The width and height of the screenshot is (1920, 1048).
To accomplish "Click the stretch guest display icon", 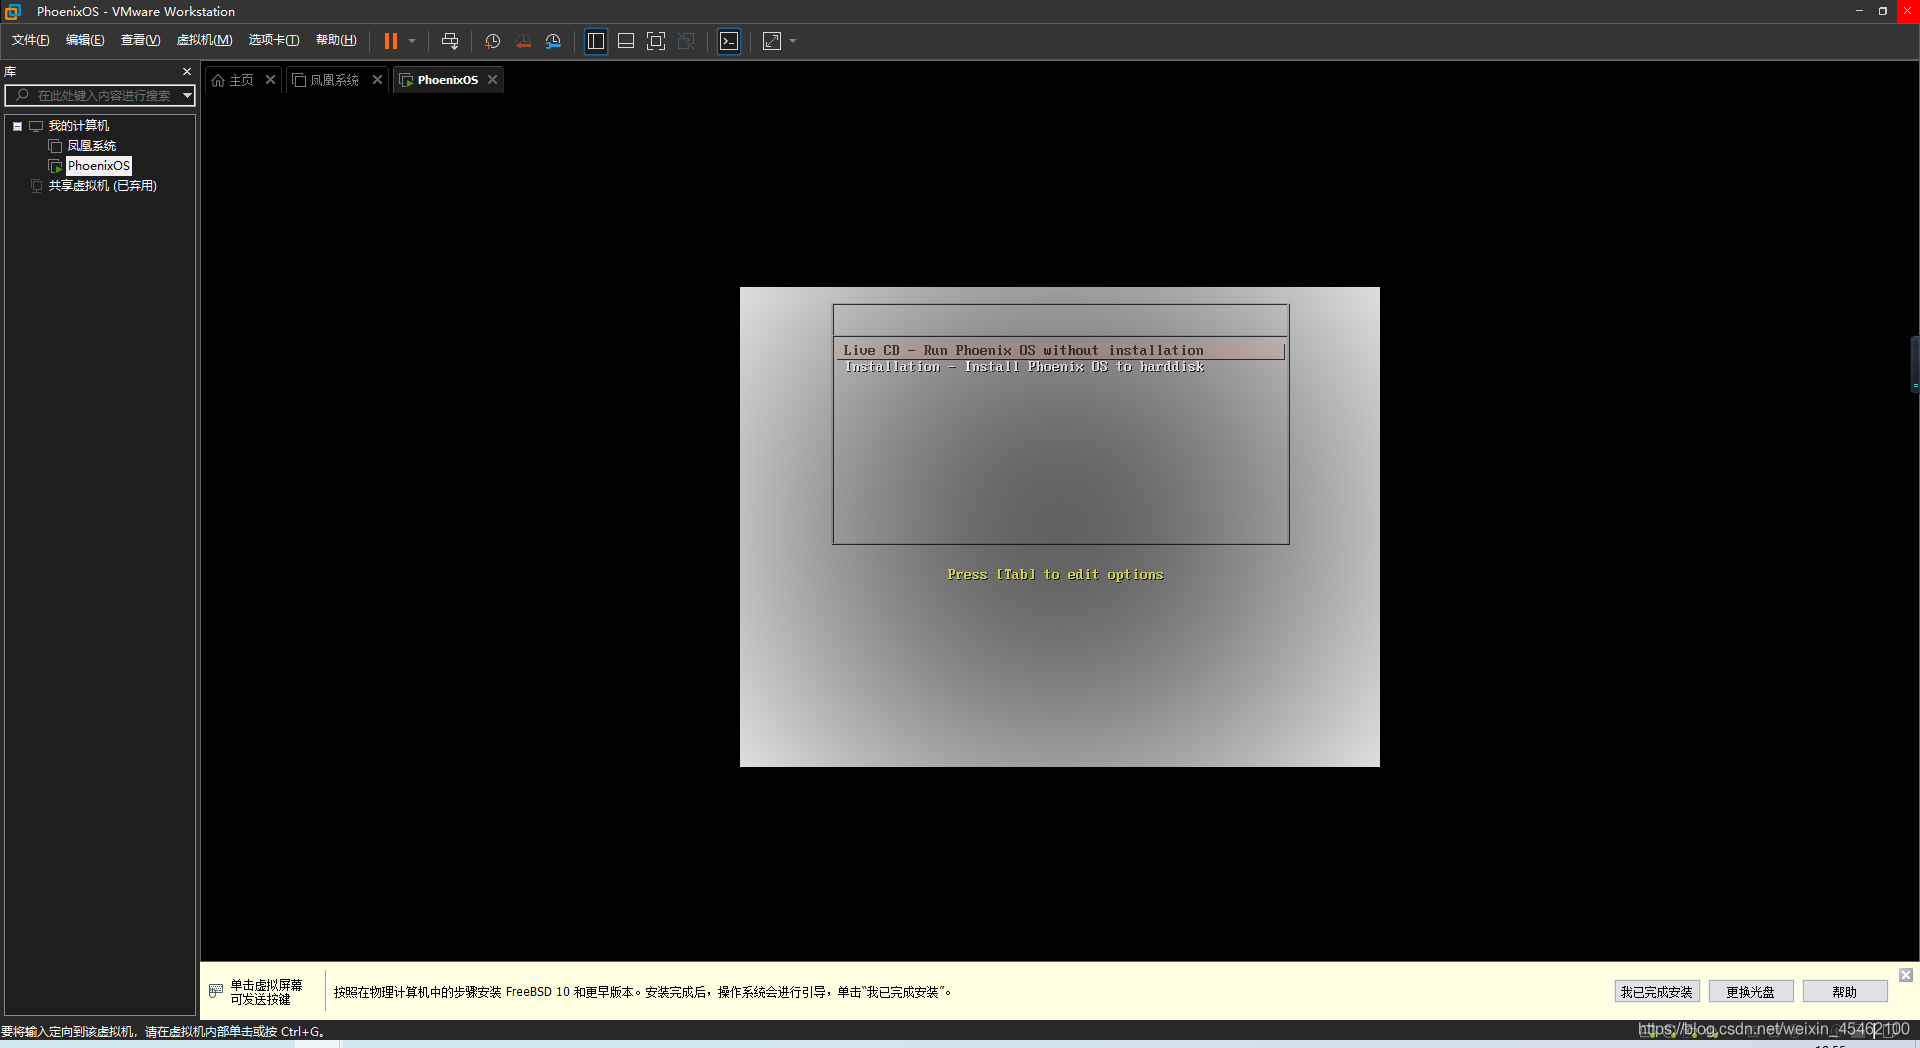I will 772,41.
